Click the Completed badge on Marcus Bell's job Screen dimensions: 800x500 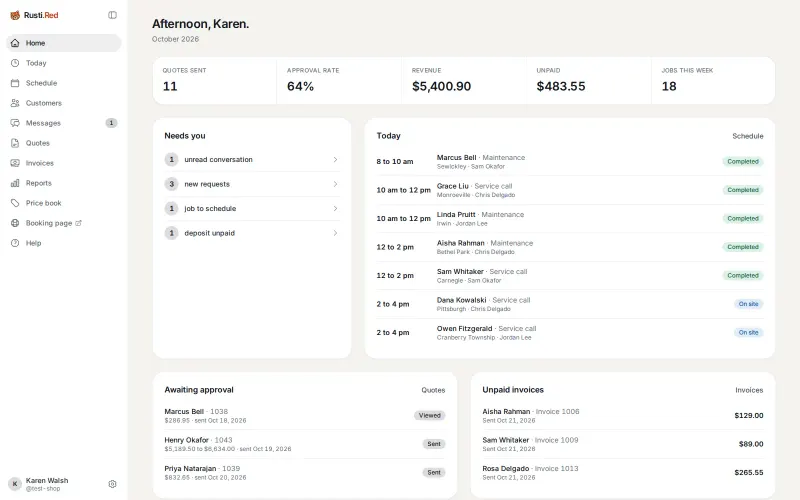click(743, 162)
